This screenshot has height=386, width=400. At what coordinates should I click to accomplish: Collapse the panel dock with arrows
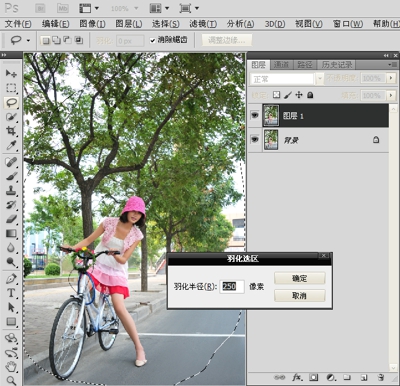[x=386, y=55]
